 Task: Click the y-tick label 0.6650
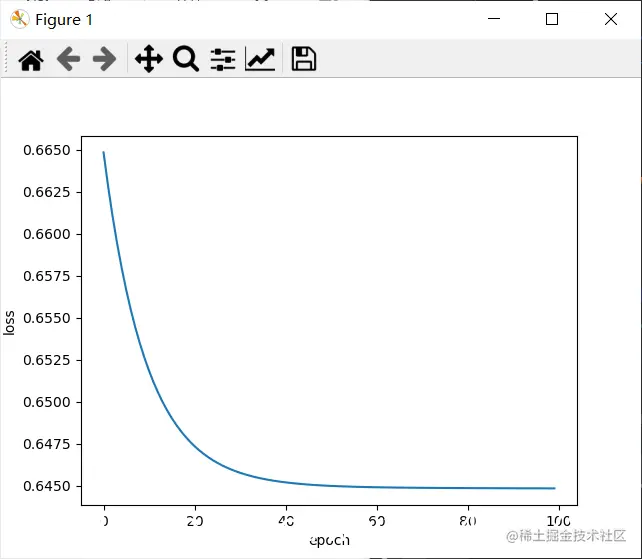pyautogui.click(x=47, y=150)
